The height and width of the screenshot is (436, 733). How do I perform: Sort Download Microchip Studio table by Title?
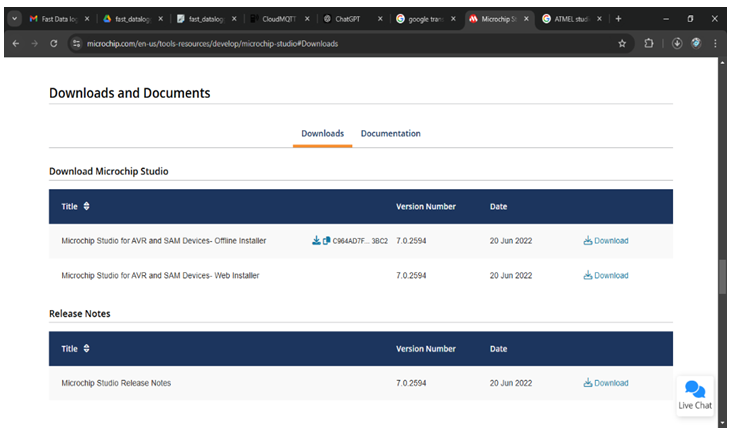tap(86, 207)
